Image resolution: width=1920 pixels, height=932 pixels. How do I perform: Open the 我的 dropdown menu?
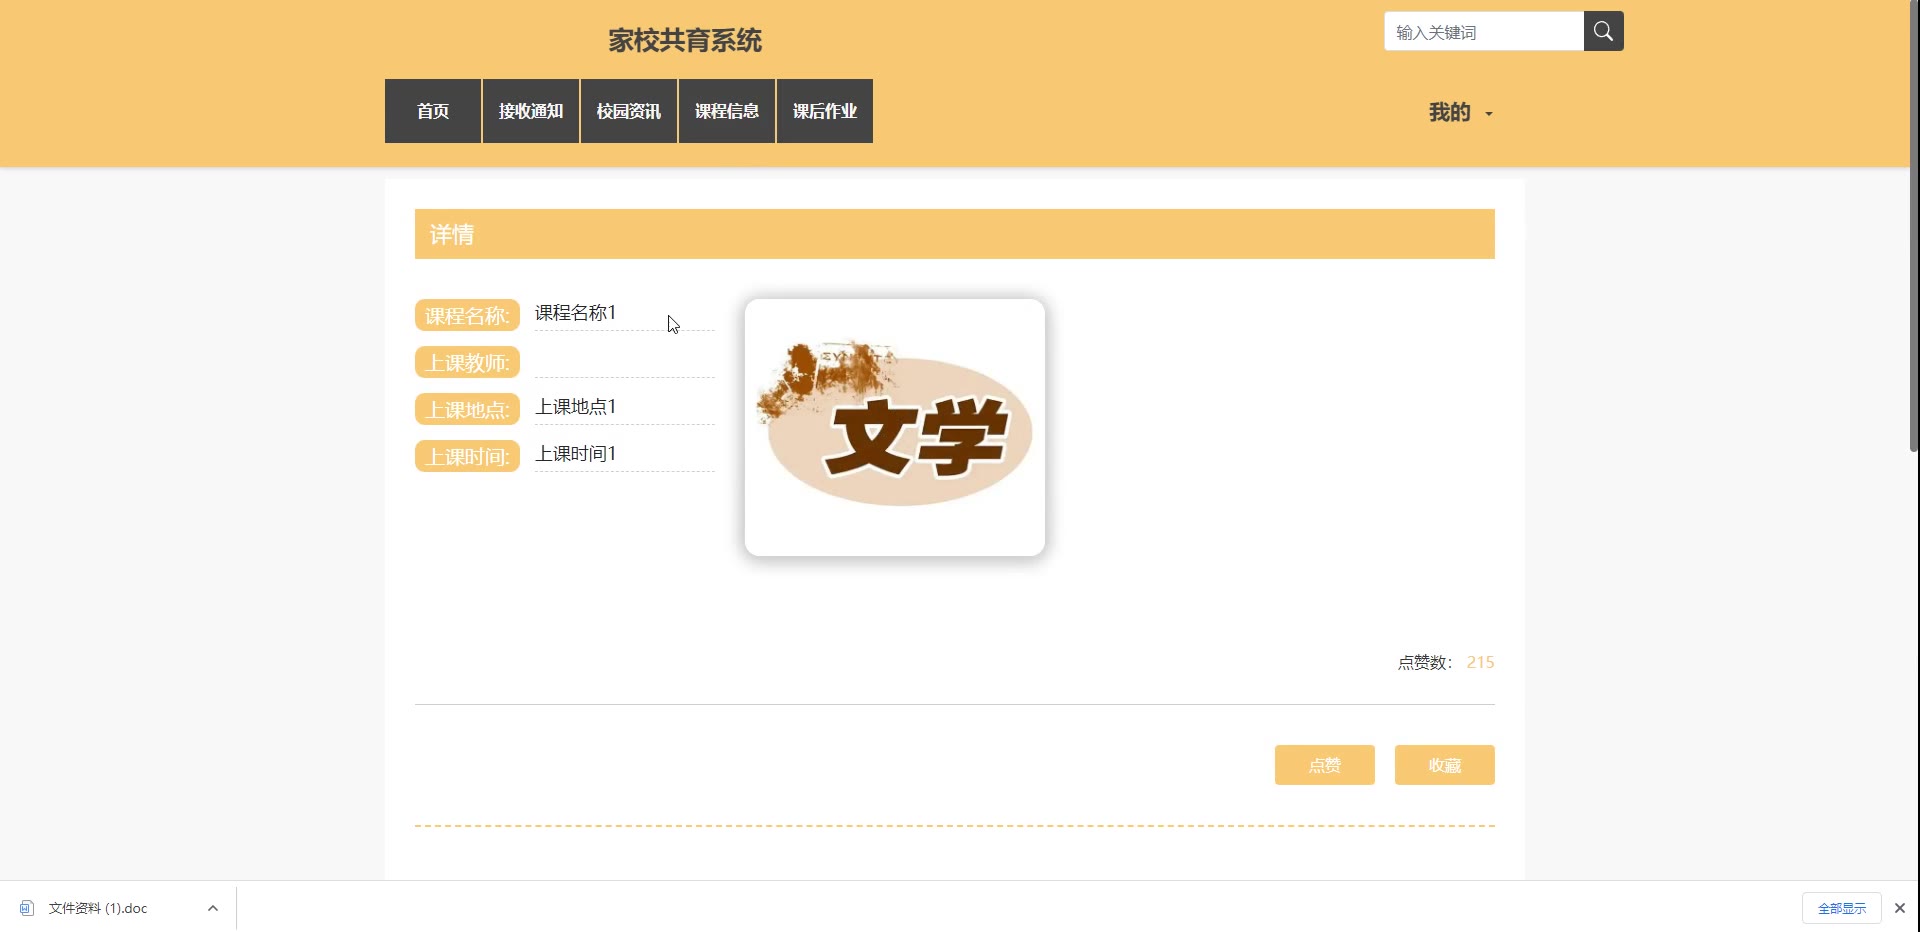point(1460,112)
